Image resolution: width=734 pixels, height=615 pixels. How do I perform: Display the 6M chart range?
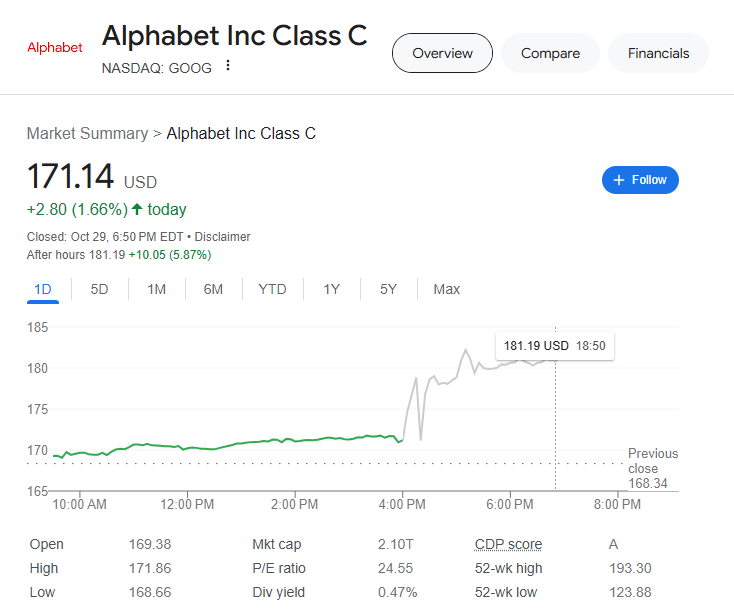click(x=213, y=289)
